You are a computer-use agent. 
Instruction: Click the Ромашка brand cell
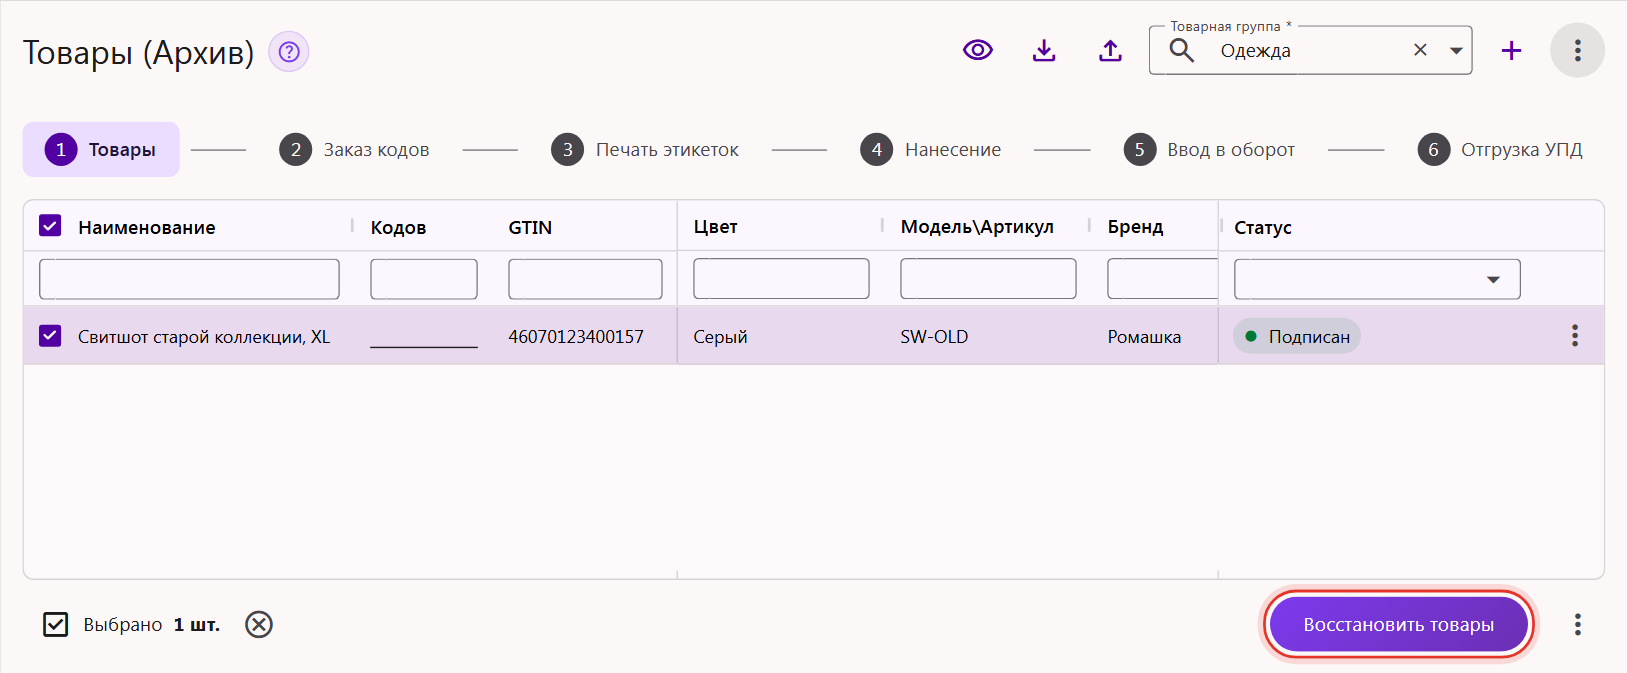pyautogui.click(x=1144, y=337)
